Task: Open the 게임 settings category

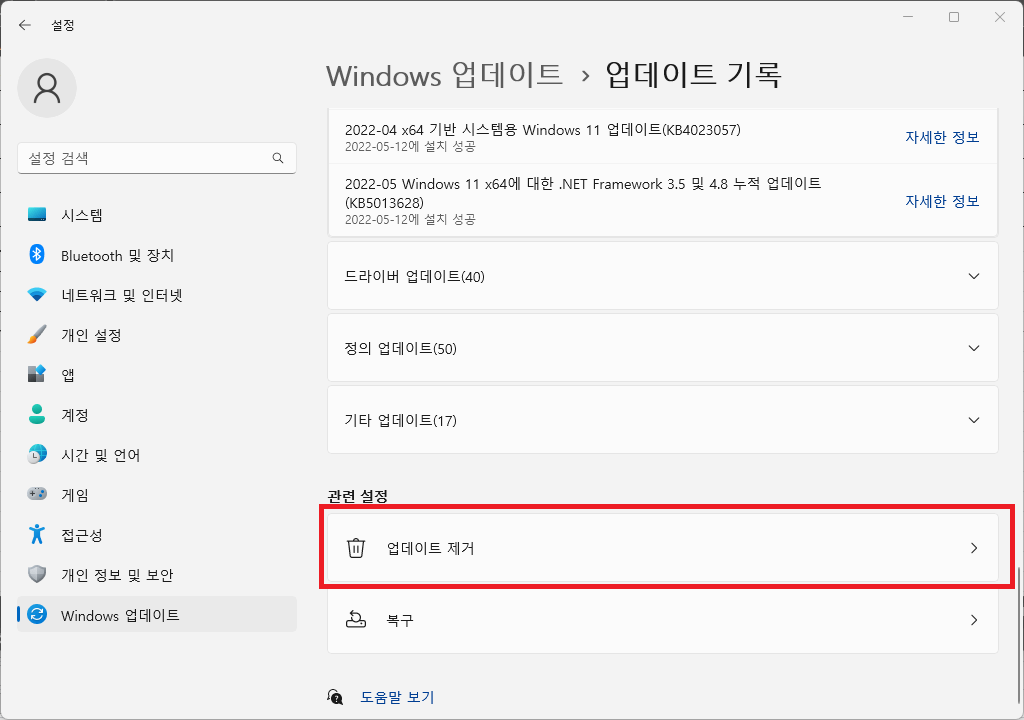Action: (x=75, y=495)
